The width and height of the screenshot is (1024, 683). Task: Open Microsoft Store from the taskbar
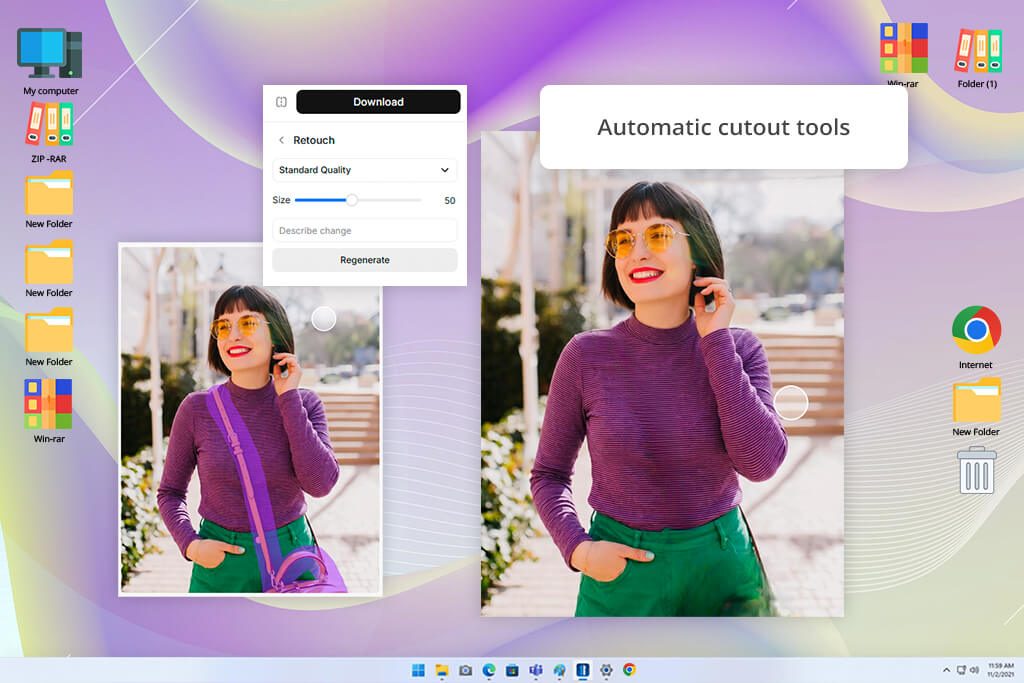click(x=513, y=670)
